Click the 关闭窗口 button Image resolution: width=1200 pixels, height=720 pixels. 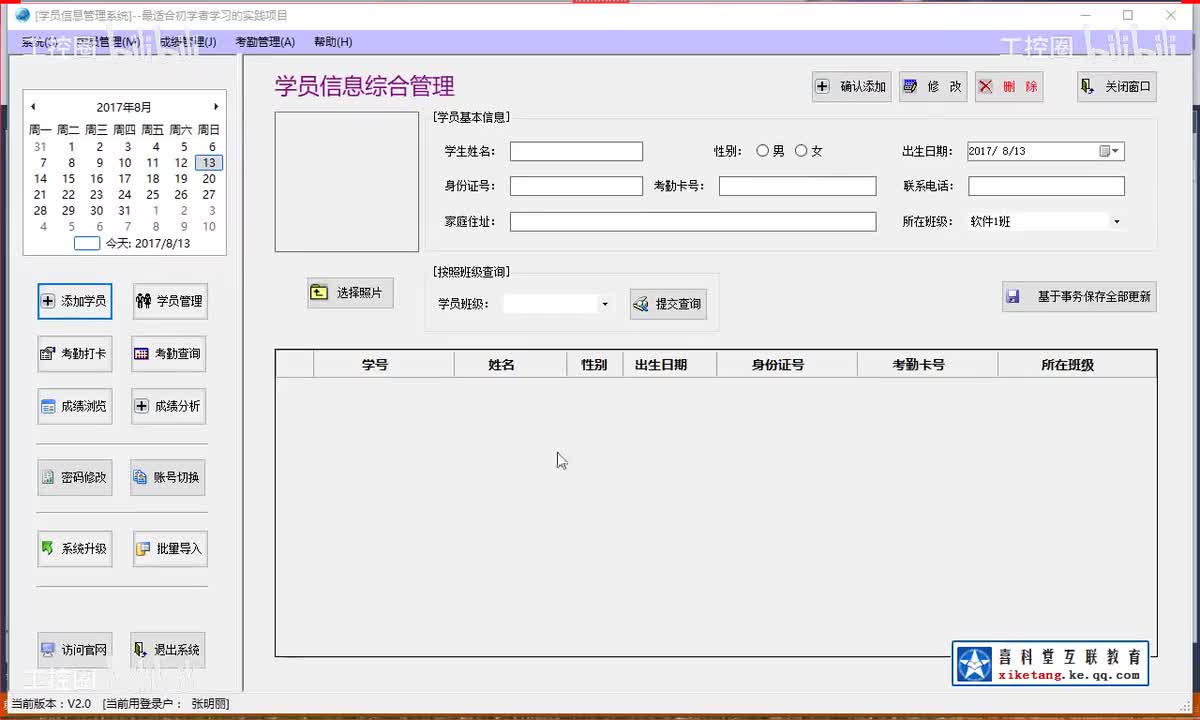point(1117,87)
